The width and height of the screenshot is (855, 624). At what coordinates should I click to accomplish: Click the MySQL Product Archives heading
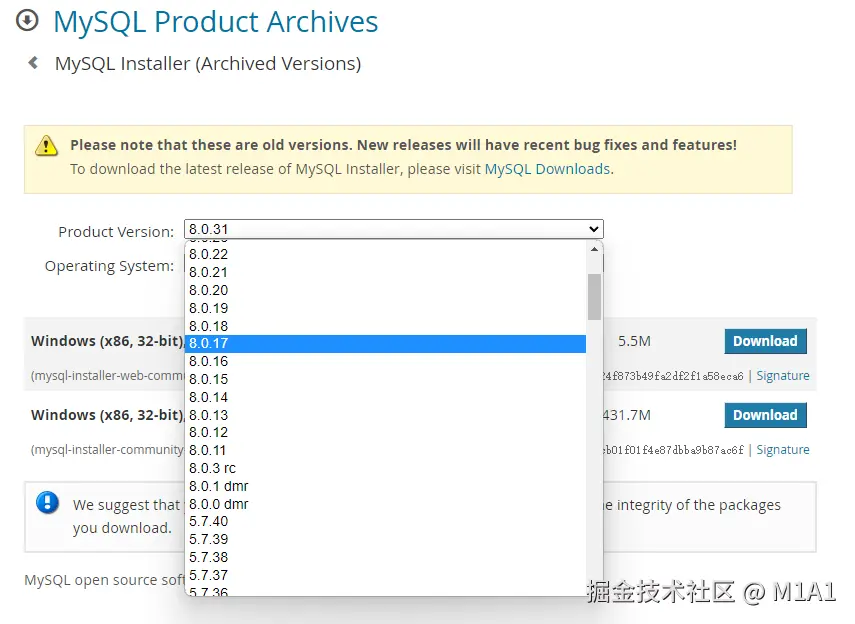[215, 22]
